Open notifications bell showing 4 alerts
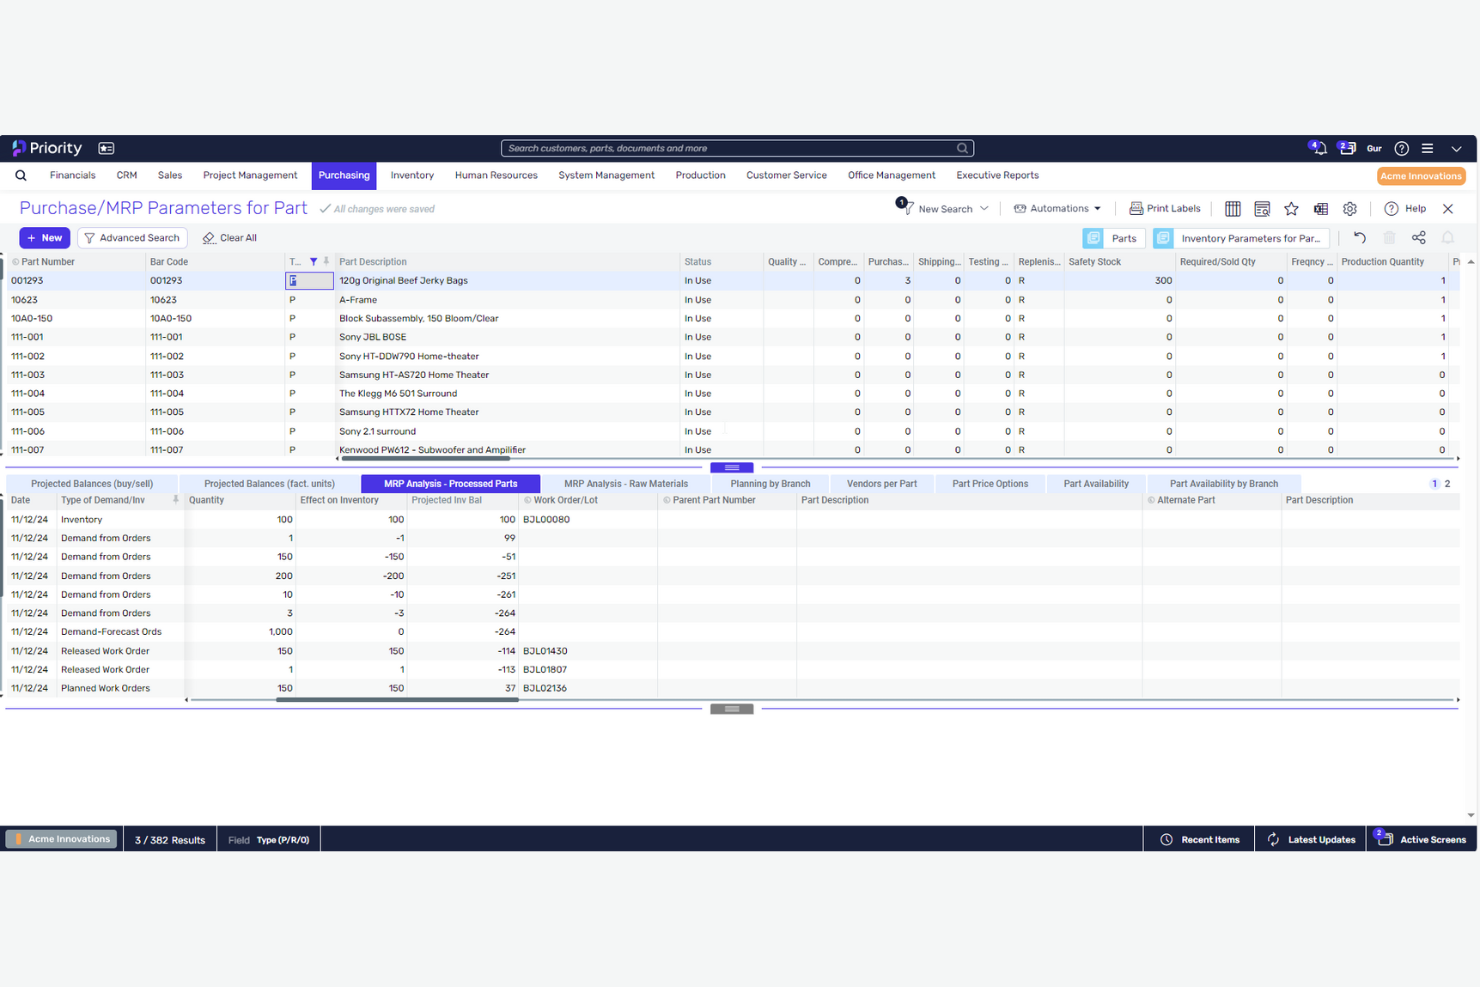The image size is (1480, 987). coord(1318,147)
